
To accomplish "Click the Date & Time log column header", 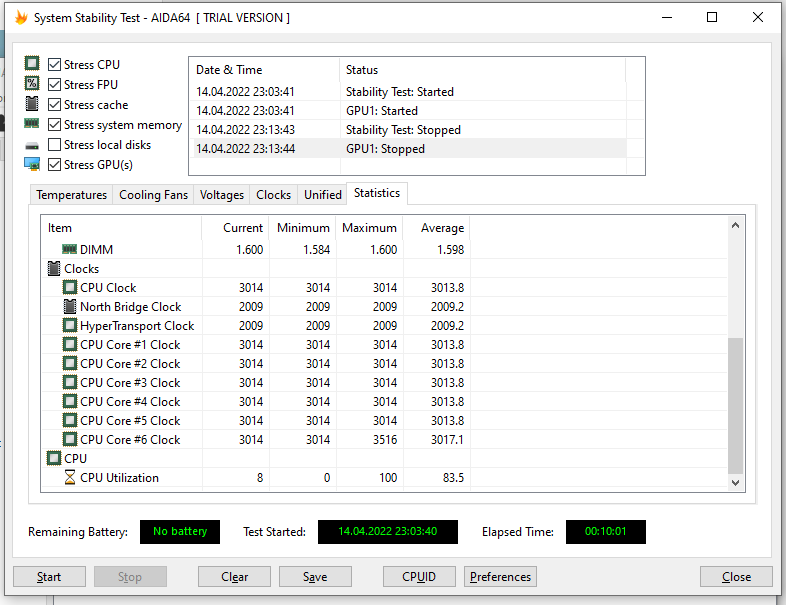I will click(x=265, y=70).
